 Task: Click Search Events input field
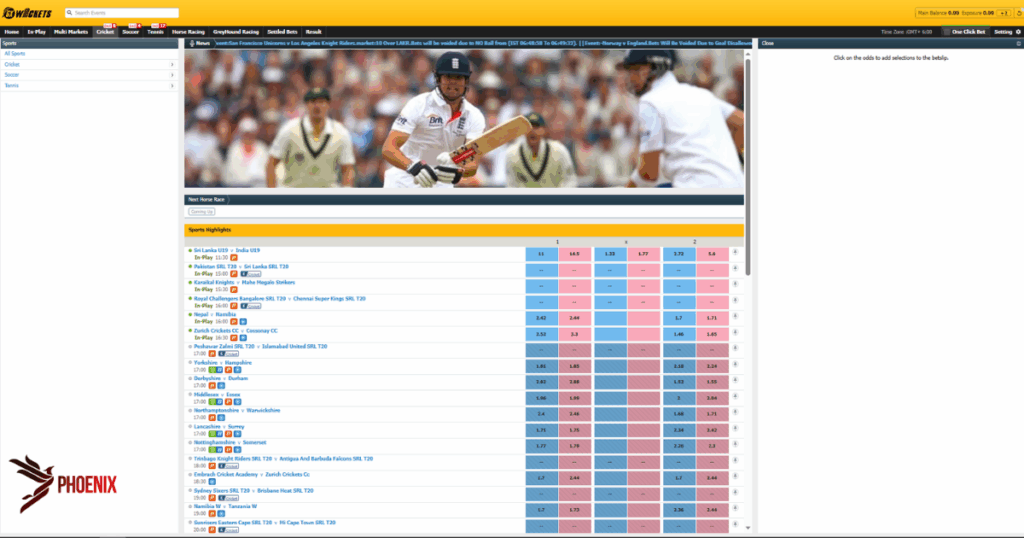pyautogui.click(x=121, y=12)
